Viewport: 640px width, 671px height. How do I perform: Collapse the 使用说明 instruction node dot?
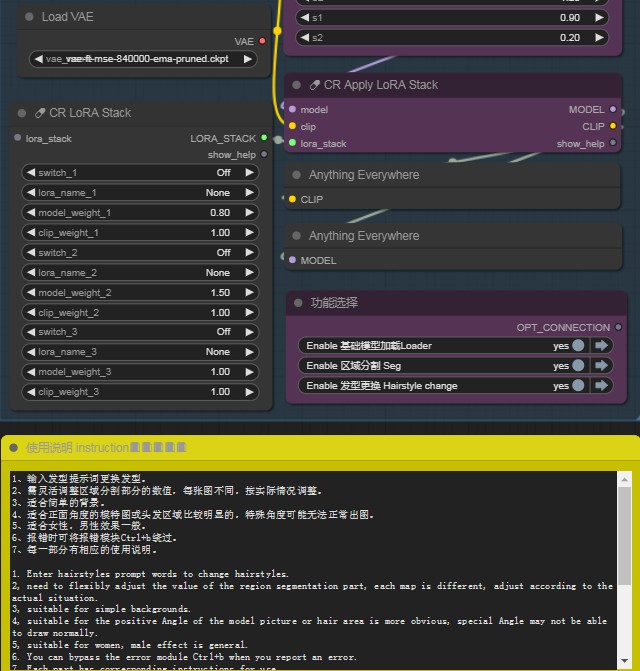click(x=14, y=448)
